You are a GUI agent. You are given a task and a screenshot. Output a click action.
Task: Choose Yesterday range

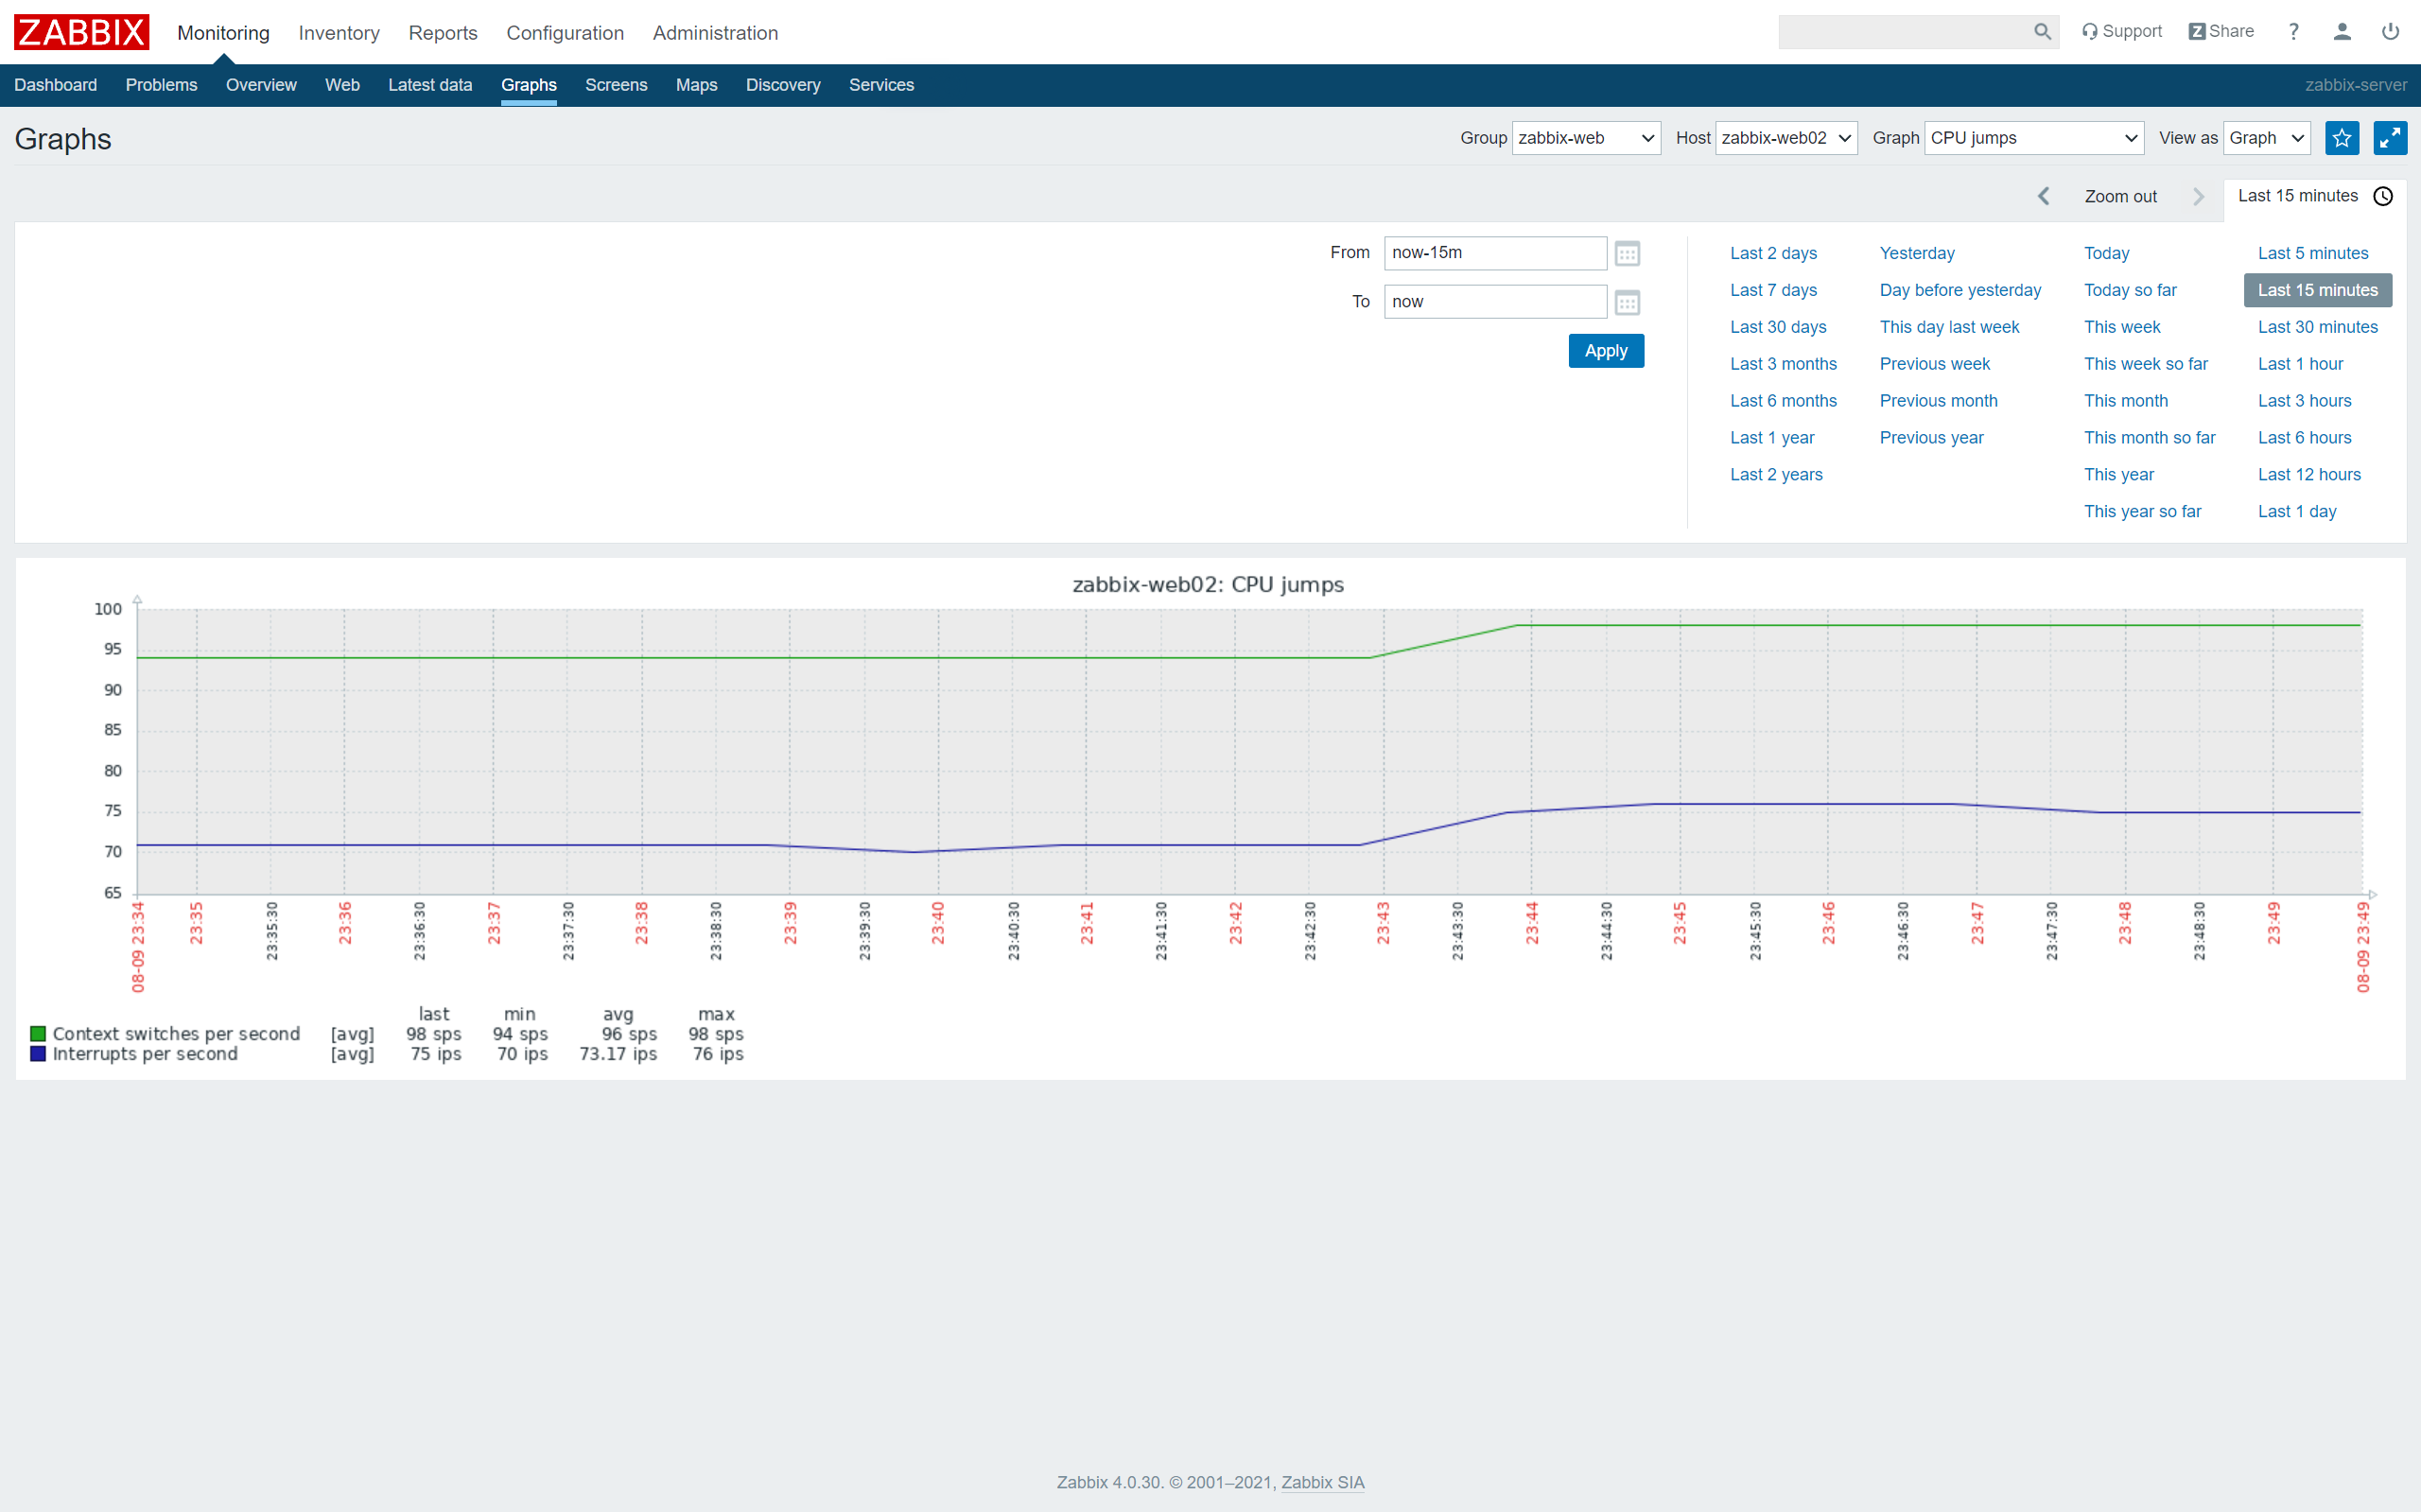(1917, 253)
